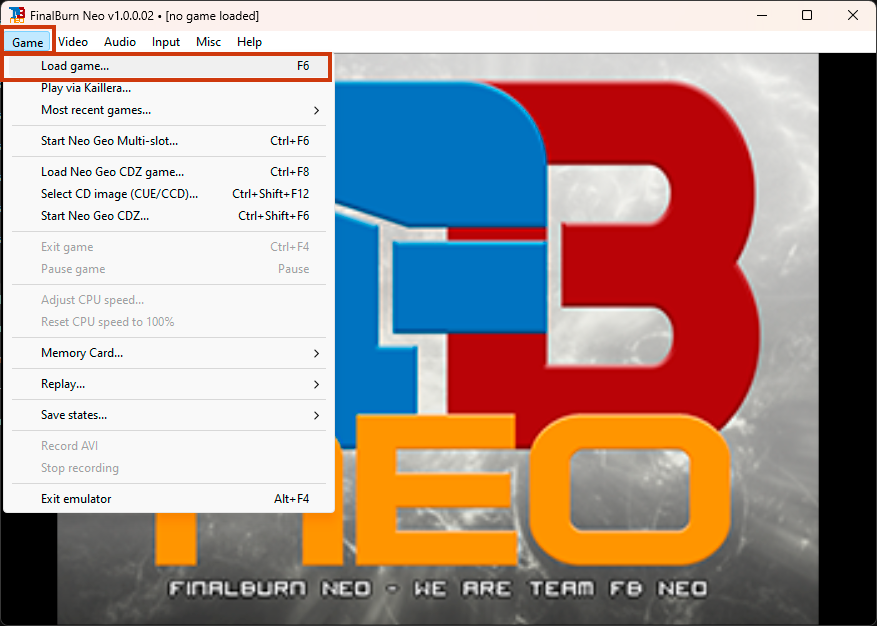Click the FinalBurn Neo title bar icon
The height and width of the screenshot is (626, 877).
pyautogui.click(x=17, y=15)
